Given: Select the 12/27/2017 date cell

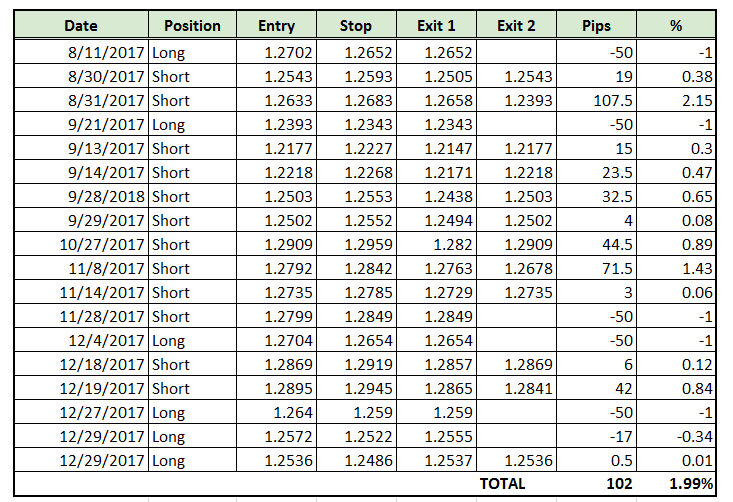Looking at the screenshot, I should [81, 412].
